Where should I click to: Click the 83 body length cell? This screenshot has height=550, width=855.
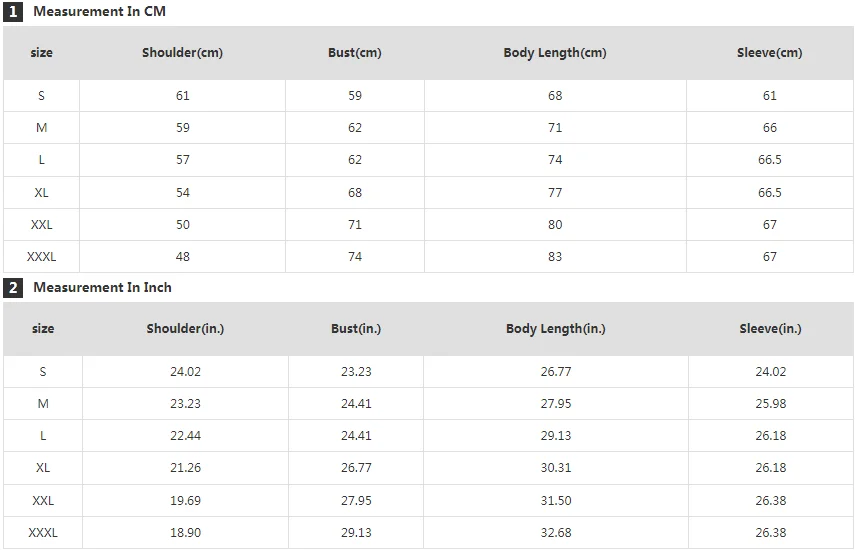[x=555, y=257]
